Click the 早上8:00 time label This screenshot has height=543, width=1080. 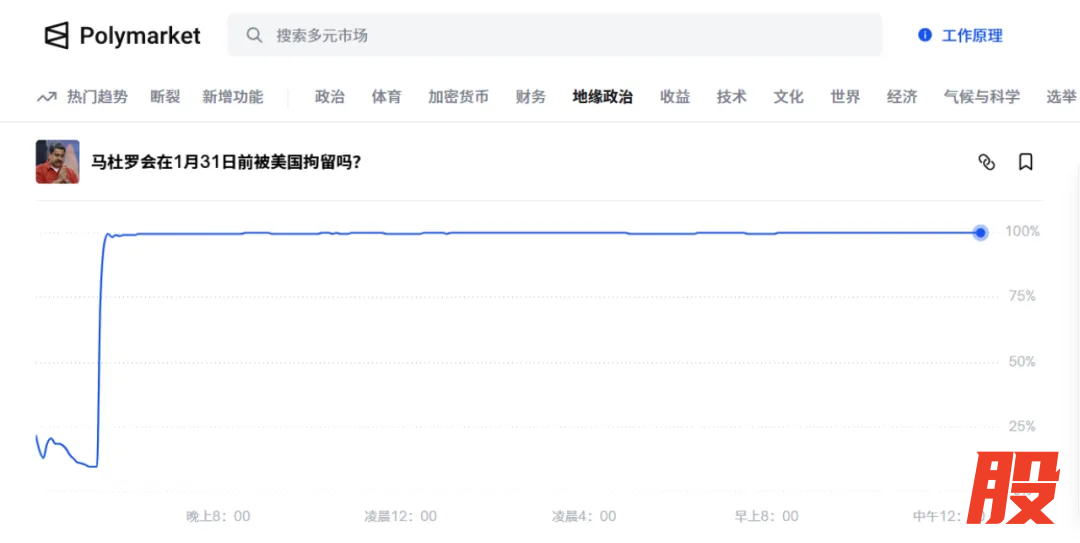pos(767,516)
